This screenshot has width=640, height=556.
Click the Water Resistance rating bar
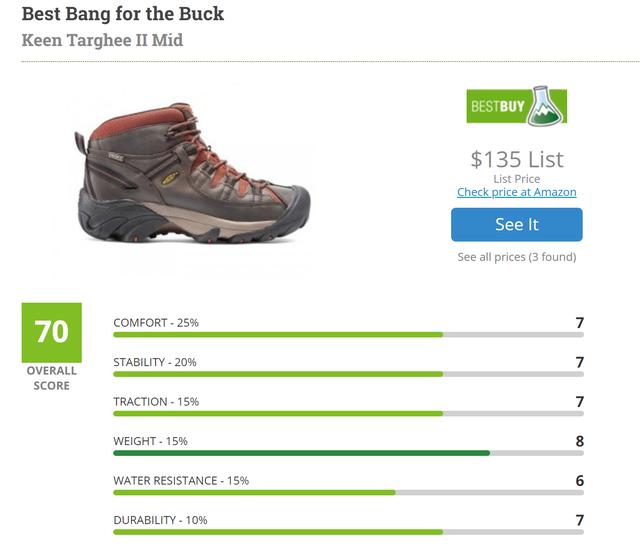tap(348, 492)
